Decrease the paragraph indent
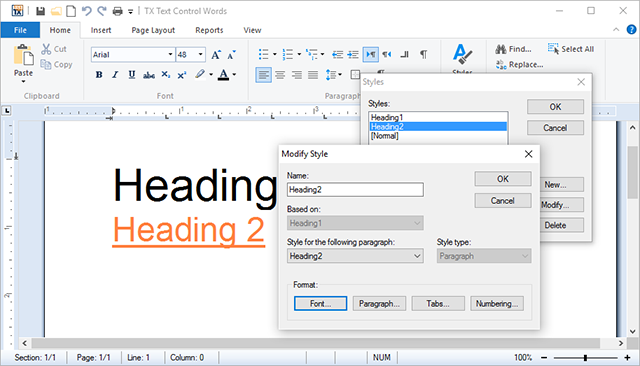The width and height of the screenshot is (640, 366). [337, 54]
